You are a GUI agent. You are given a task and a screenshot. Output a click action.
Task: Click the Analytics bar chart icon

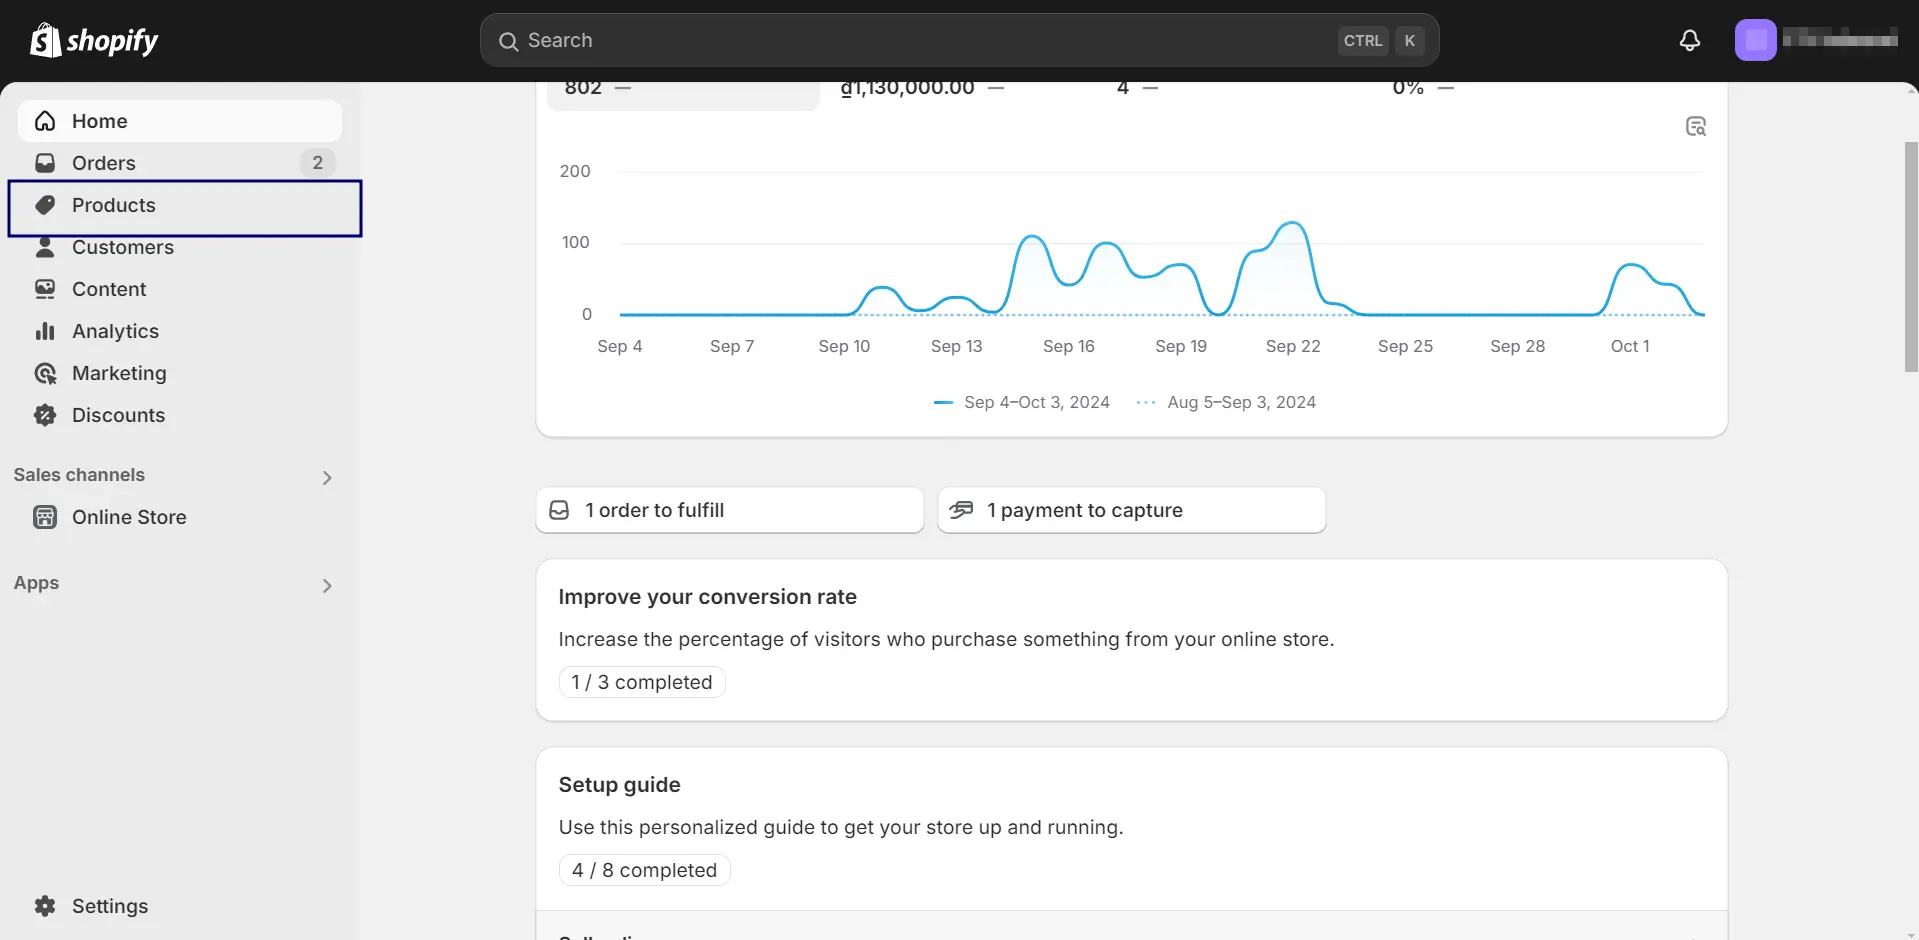tap(45, 331)
